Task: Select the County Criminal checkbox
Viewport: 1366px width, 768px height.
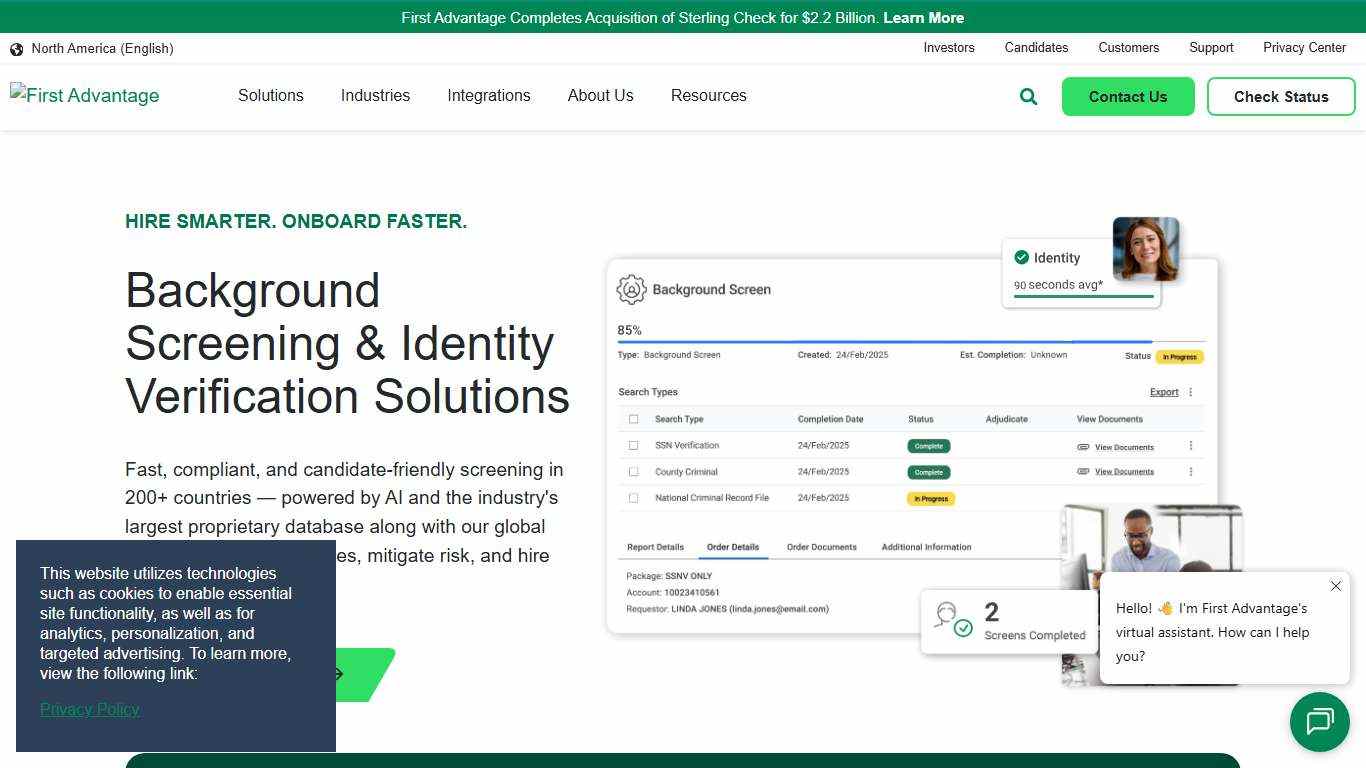Action: pos(633,471)
